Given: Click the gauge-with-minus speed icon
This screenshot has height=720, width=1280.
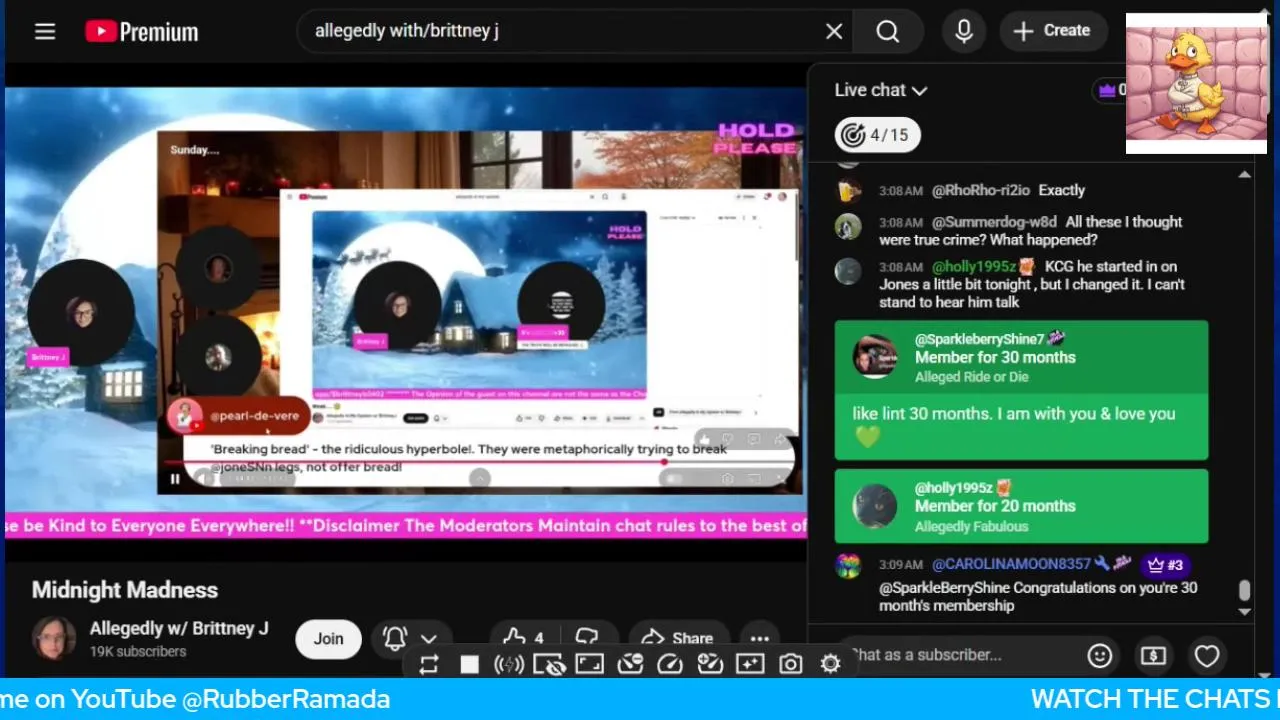Looking at the screenshot, I should click(x=630, y=664).
